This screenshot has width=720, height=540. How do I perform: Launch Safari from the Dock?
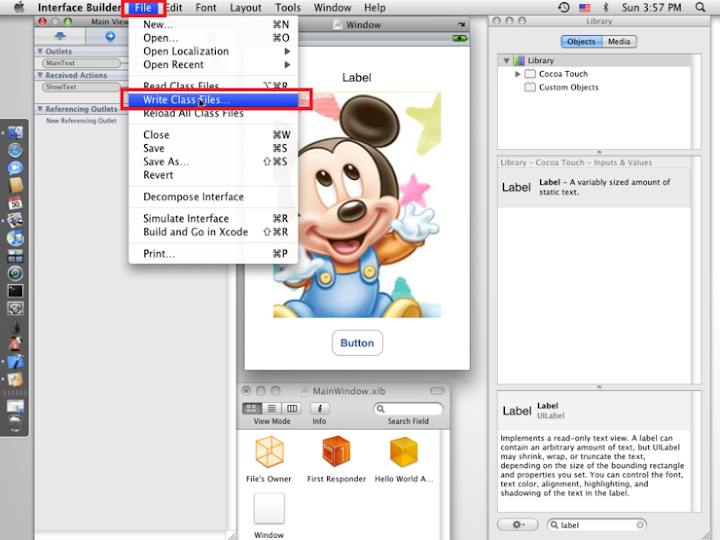[15, 151]
